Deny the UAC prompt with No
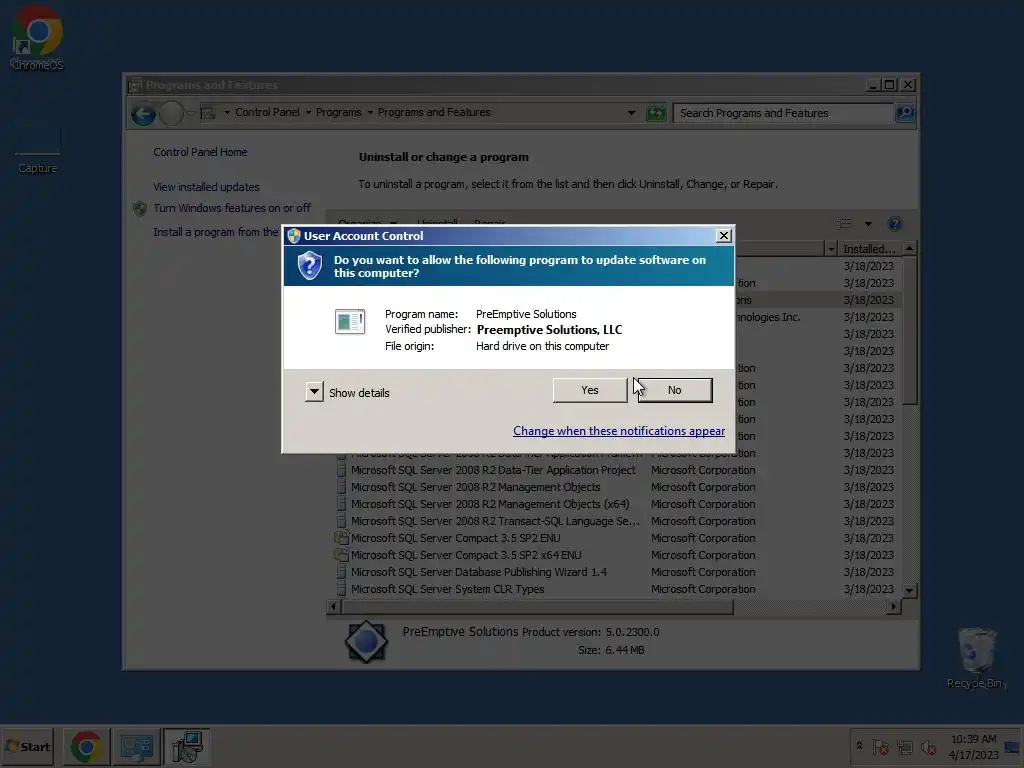This screenshot has height=768, width=1024. tap(675, 390)
